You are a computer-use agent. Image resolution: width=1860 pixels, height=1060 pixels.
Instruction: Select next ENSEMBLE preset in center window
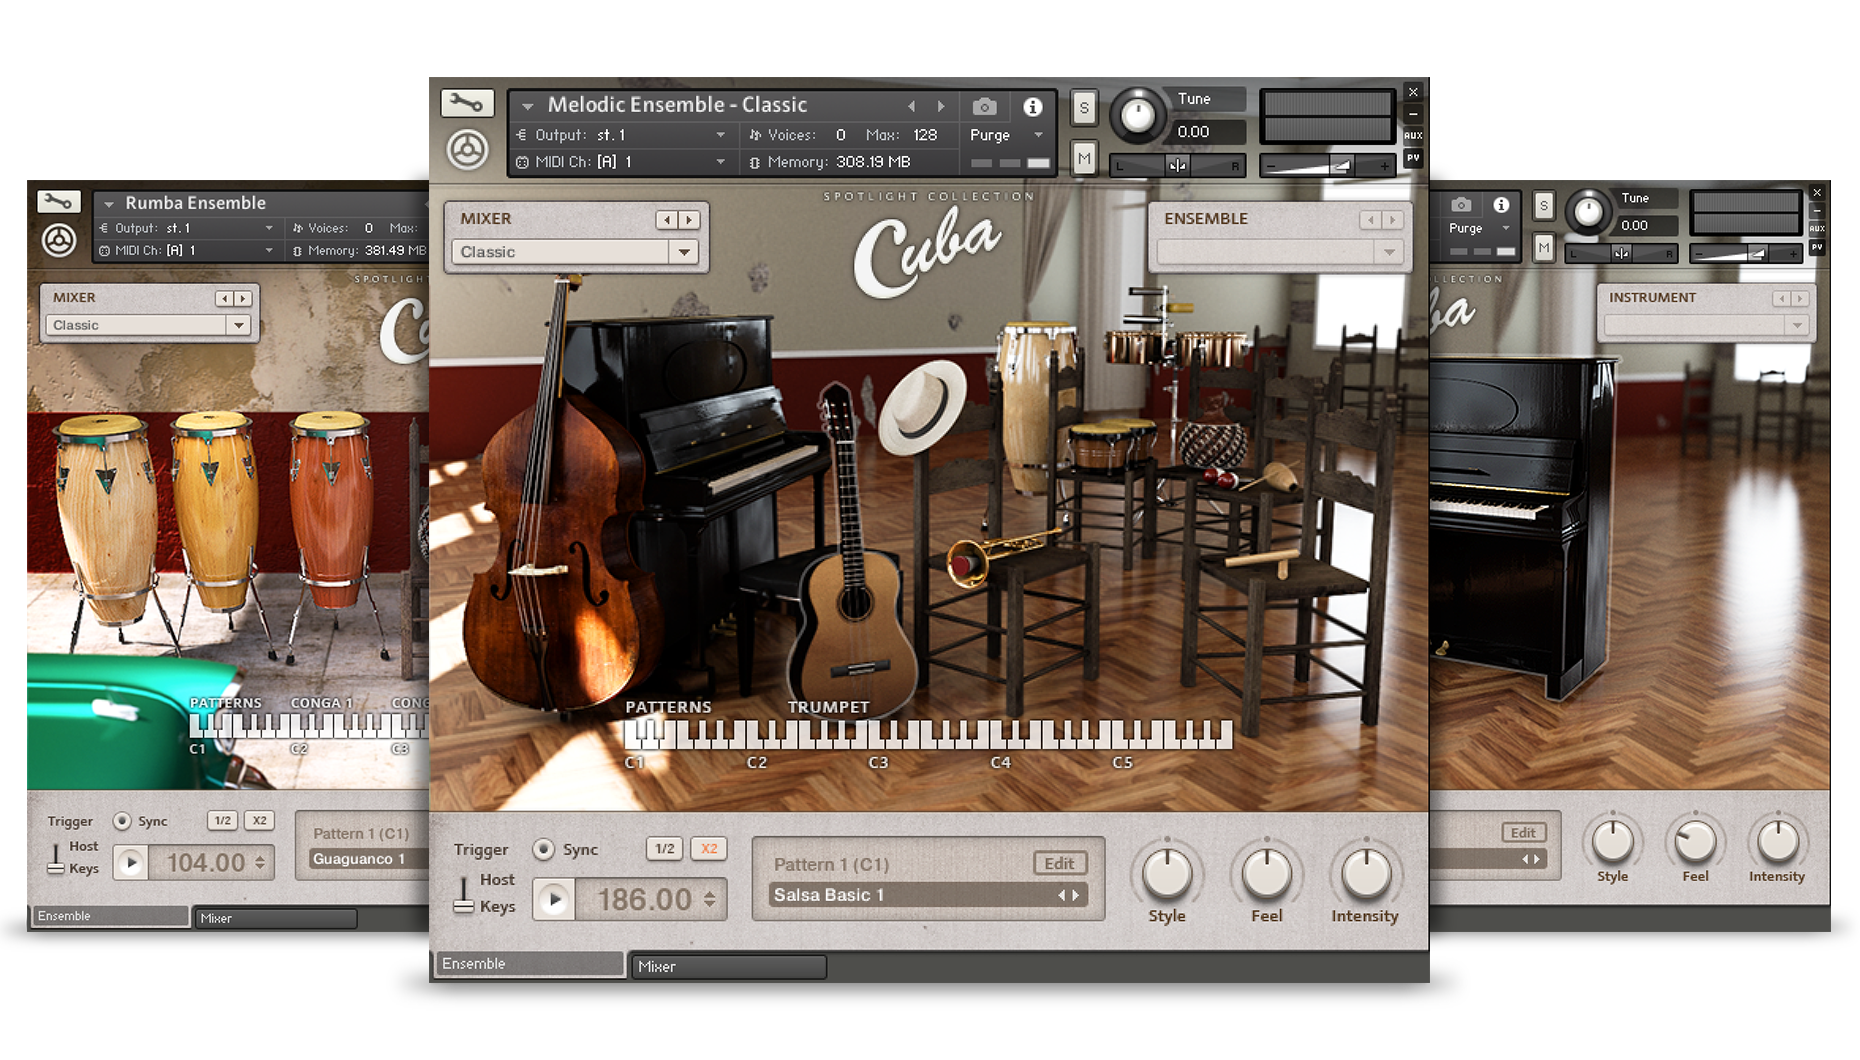(1392, 220)
